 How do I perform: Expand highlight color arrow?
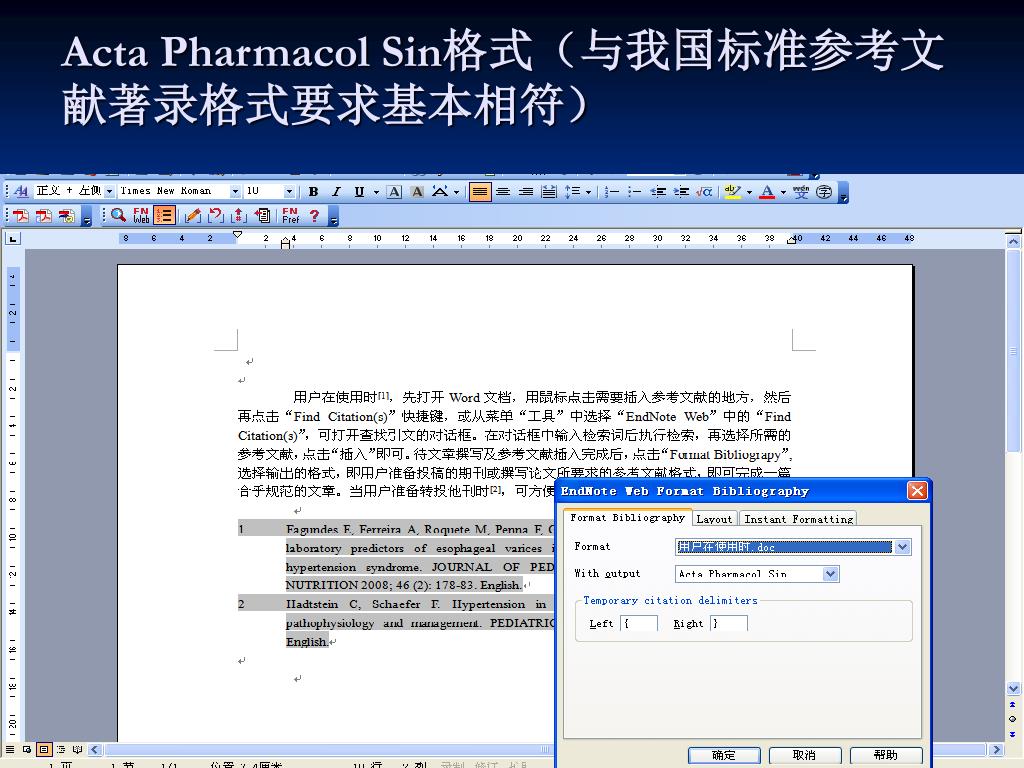click(749, 192)
